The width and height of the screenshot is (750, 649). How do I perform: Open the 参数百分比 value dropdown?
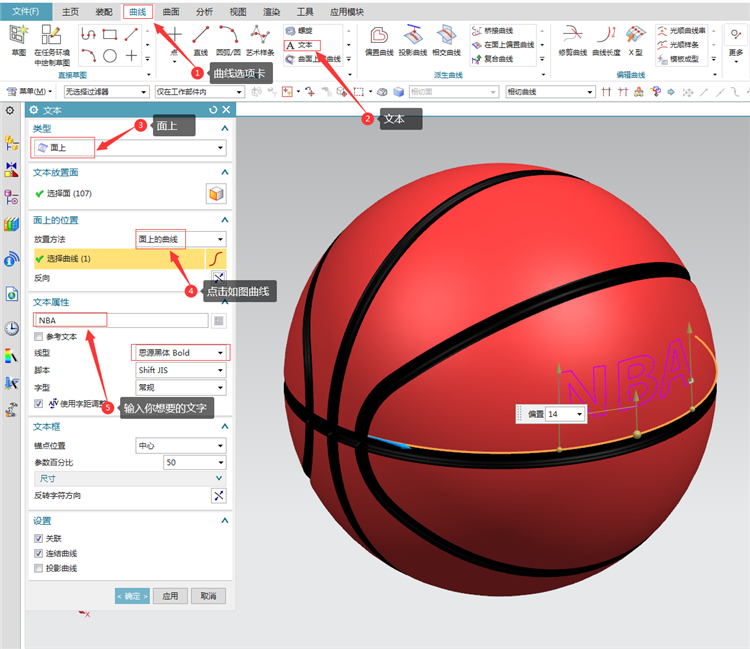tap(195, 462)
